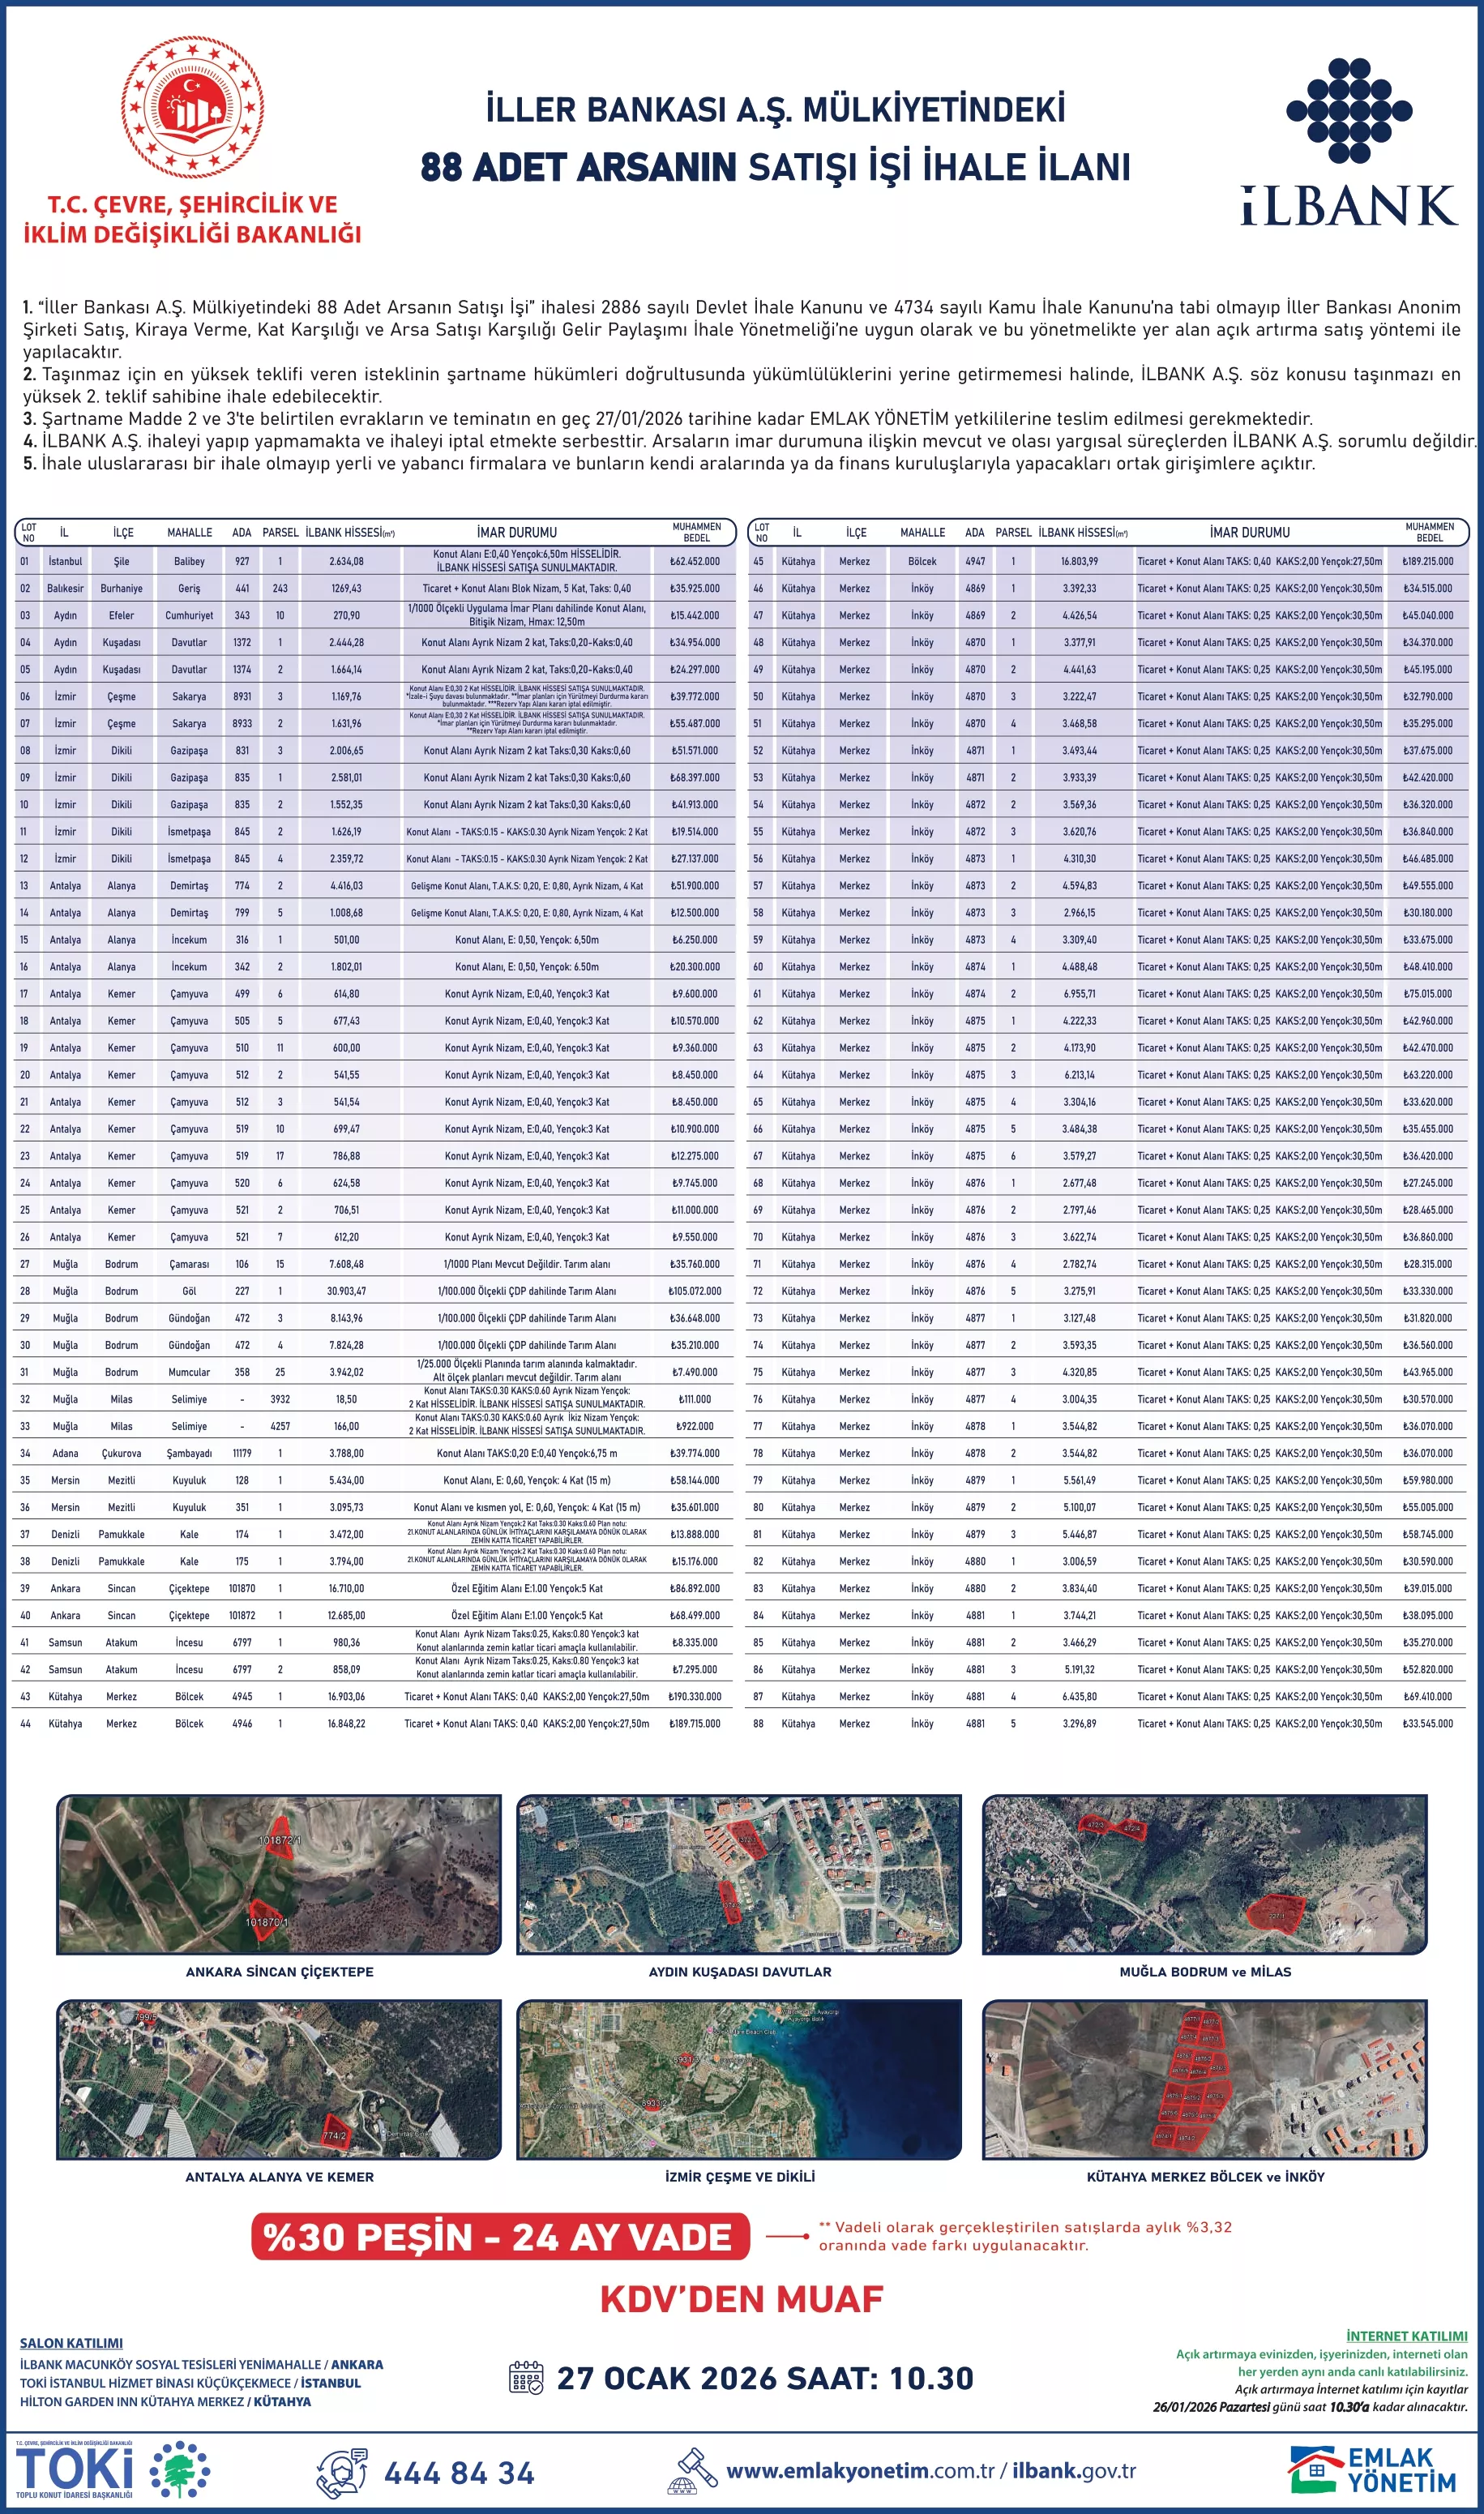This screenshot has width=1484, height=2514.
Task: Click the TOKİ logo in the footer
Action: coord(75,2468)
